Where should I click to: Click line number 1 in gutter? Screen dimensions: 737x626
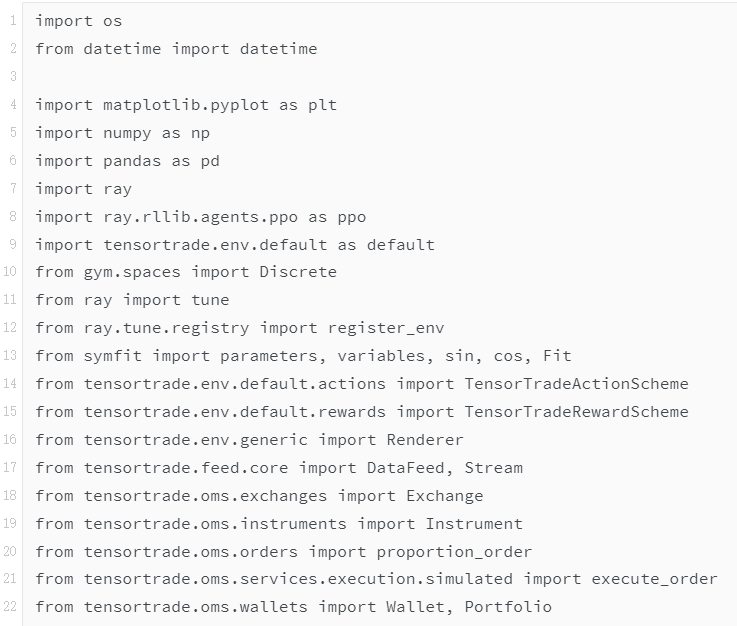(x=13, y=21)
